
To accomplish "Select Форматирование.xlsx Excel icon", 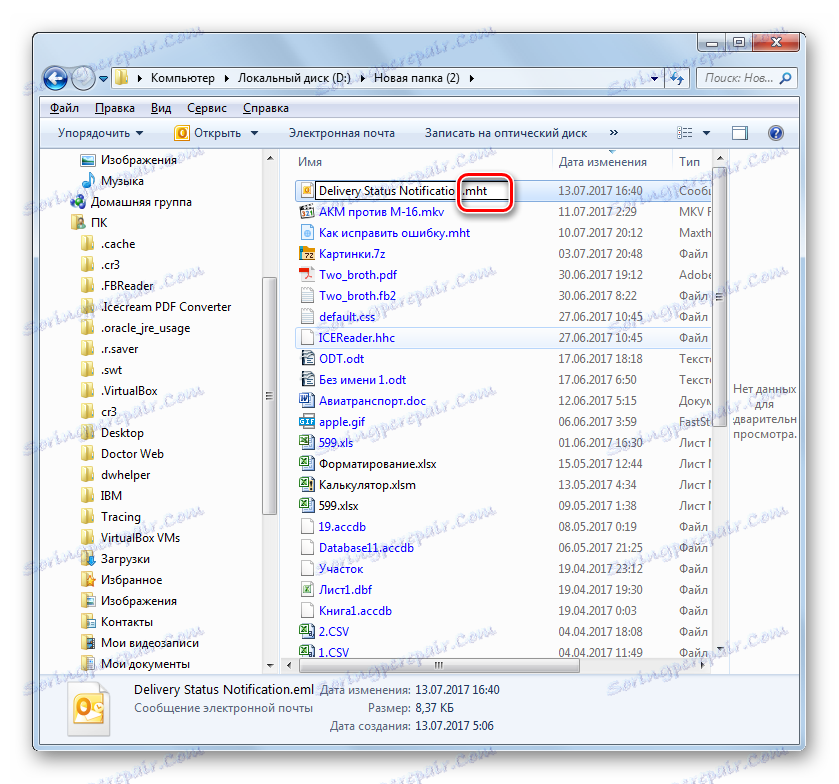I will (307, 463).
